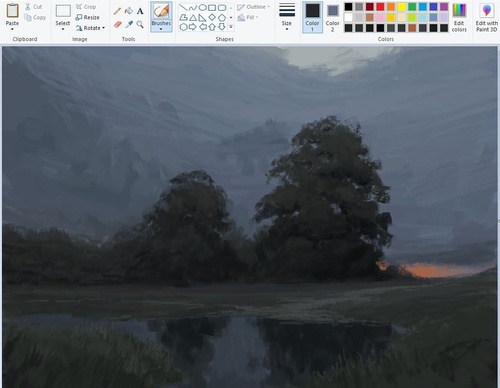Pick the yellow palette swatch

[402, 7]
